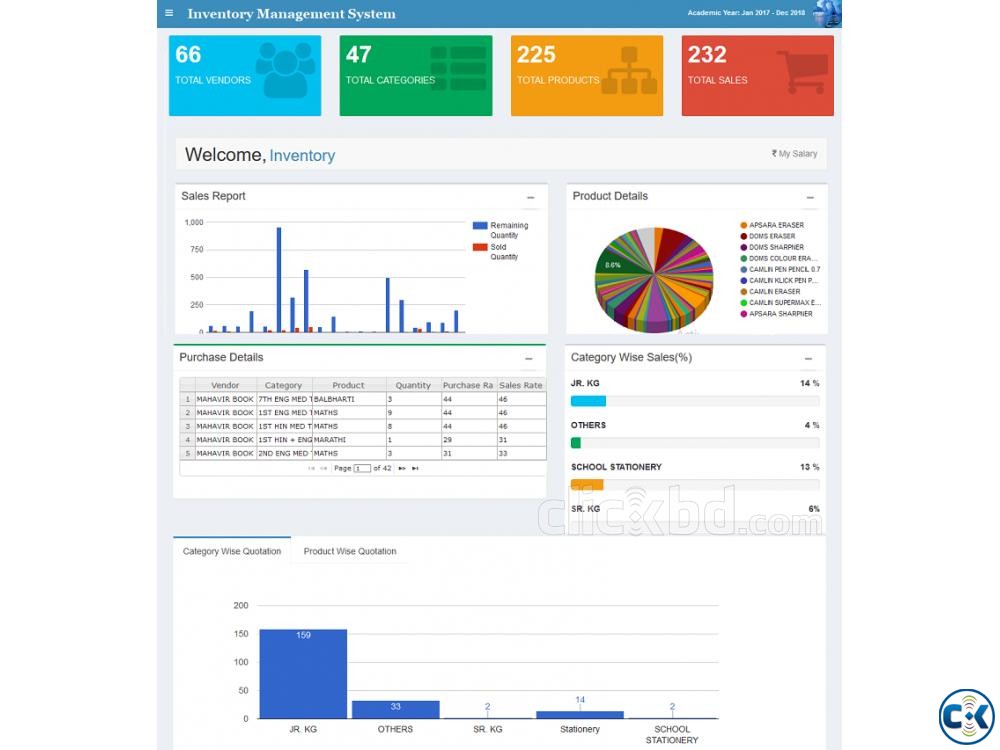Viewport: 1000px width, 750px height.
Task: Click CAMLIN KLICK PEN legend entry
Action: (779, 281)
